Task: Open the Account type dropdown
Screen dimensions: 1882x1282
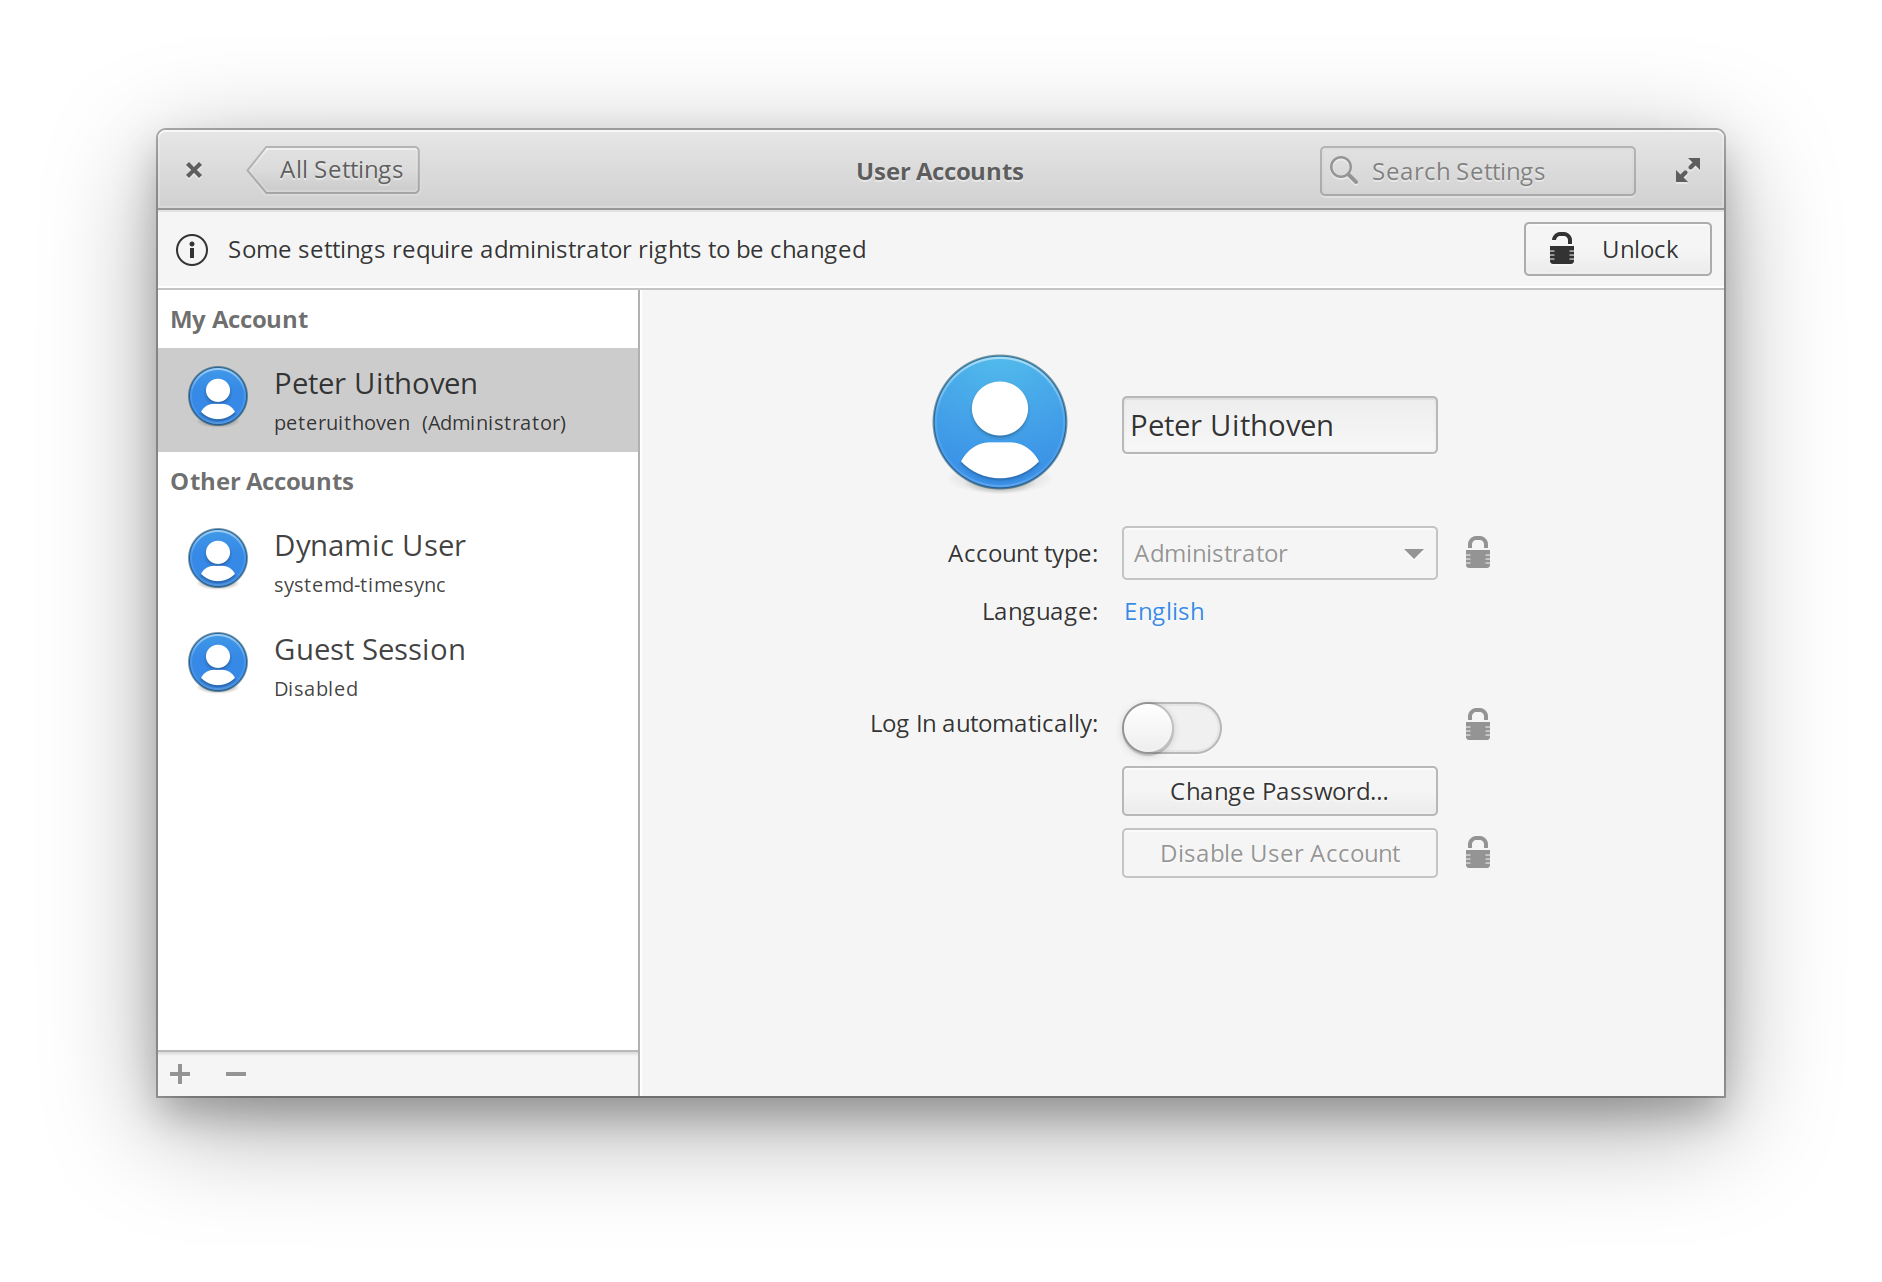Action: tap(1279, 553)
